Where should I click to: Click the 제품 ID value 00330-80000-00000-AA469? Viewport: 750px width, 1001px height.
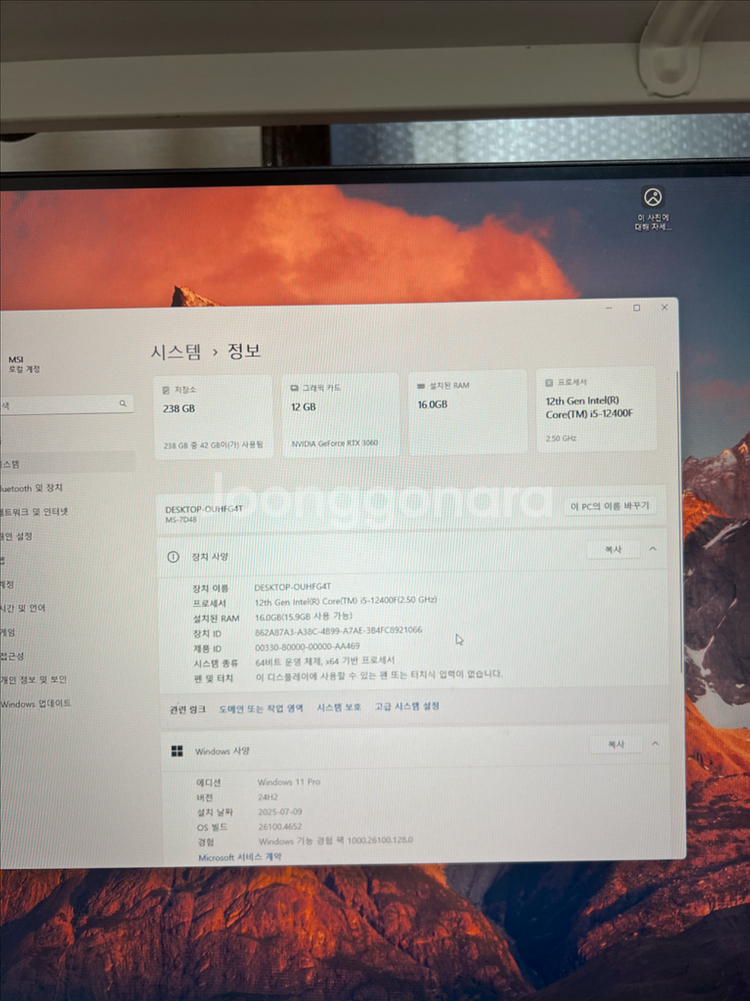tap(307, 647)
